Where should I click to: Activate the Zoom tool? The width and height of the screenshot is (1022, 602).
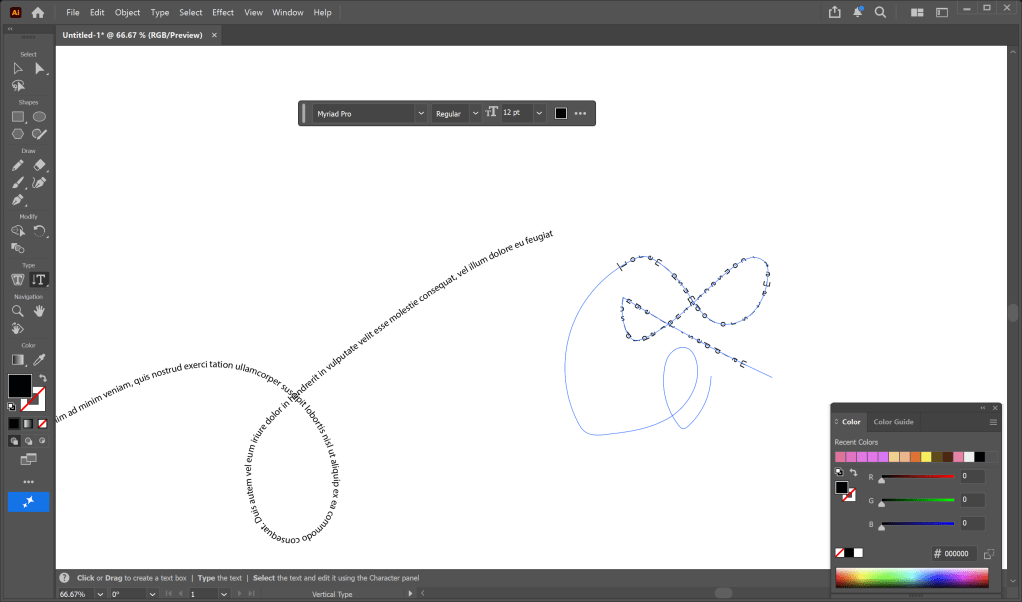click(18, 310)
